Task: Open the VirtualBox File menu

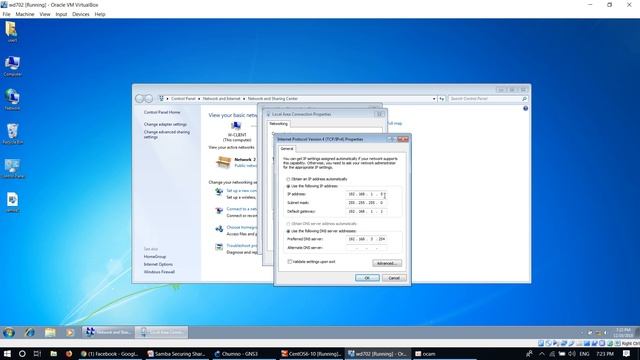Action: tap(7, 14)
